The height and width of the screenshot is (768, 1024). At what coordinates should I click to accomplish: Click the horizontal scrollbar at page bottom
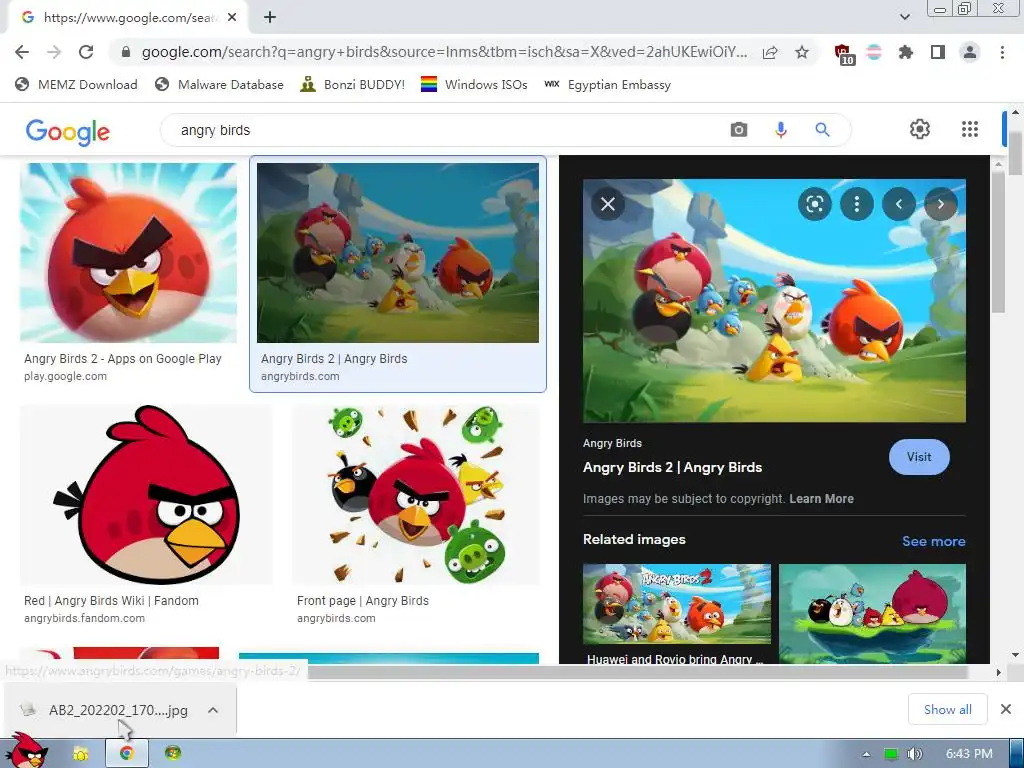point(637,672)
